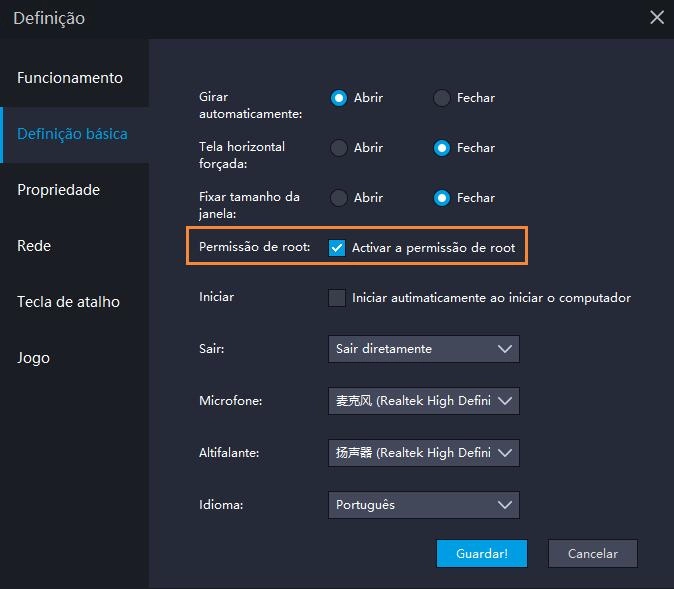Enable Iniciar automaticamente ao iniciar o computador
Viewport: 674px width, 589px height.
337,298
